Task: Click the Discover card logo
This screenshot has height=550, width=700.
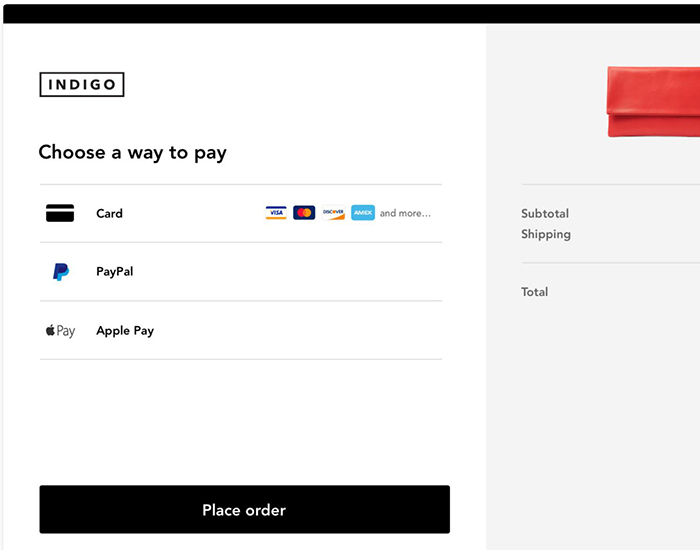Action: (333, 213)
